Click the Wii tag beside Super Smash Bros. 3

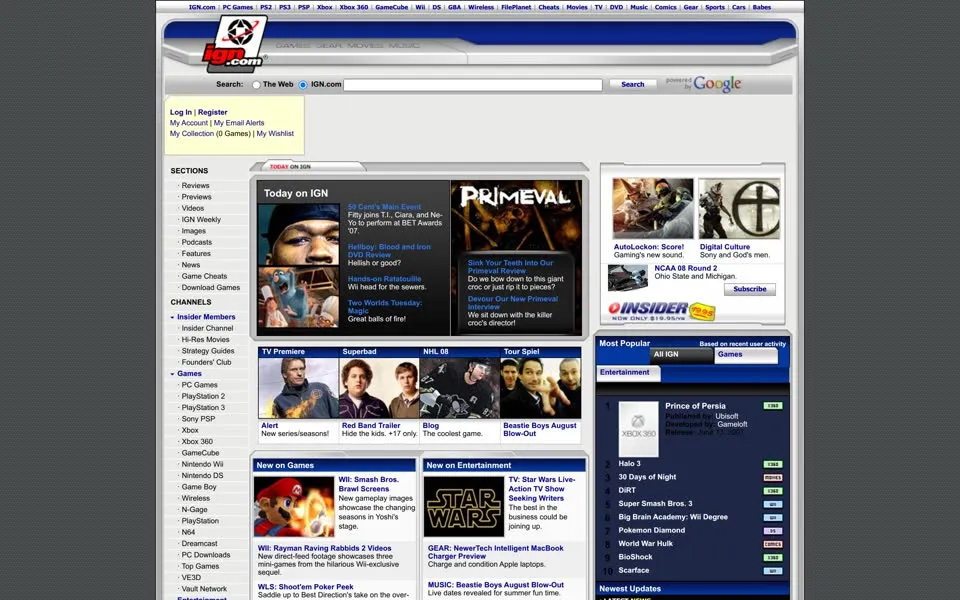[x=773, y=504]
